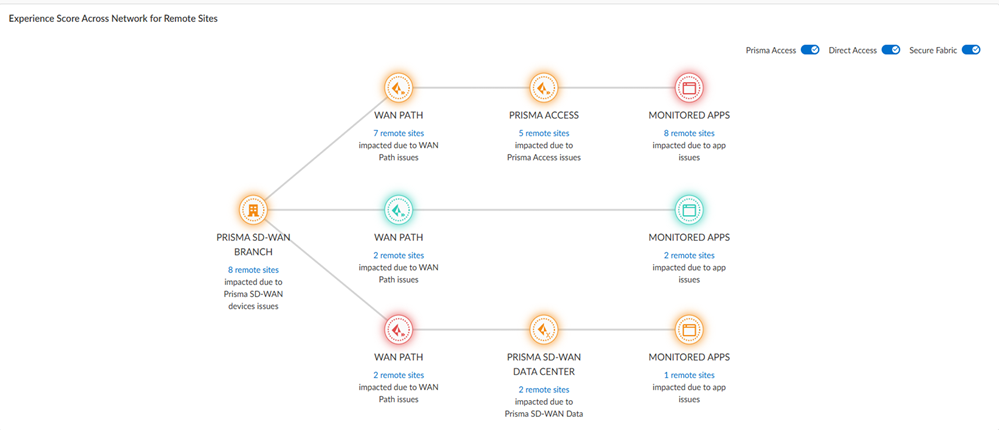Toggle the Secure Fabric switch

point(970,50)
